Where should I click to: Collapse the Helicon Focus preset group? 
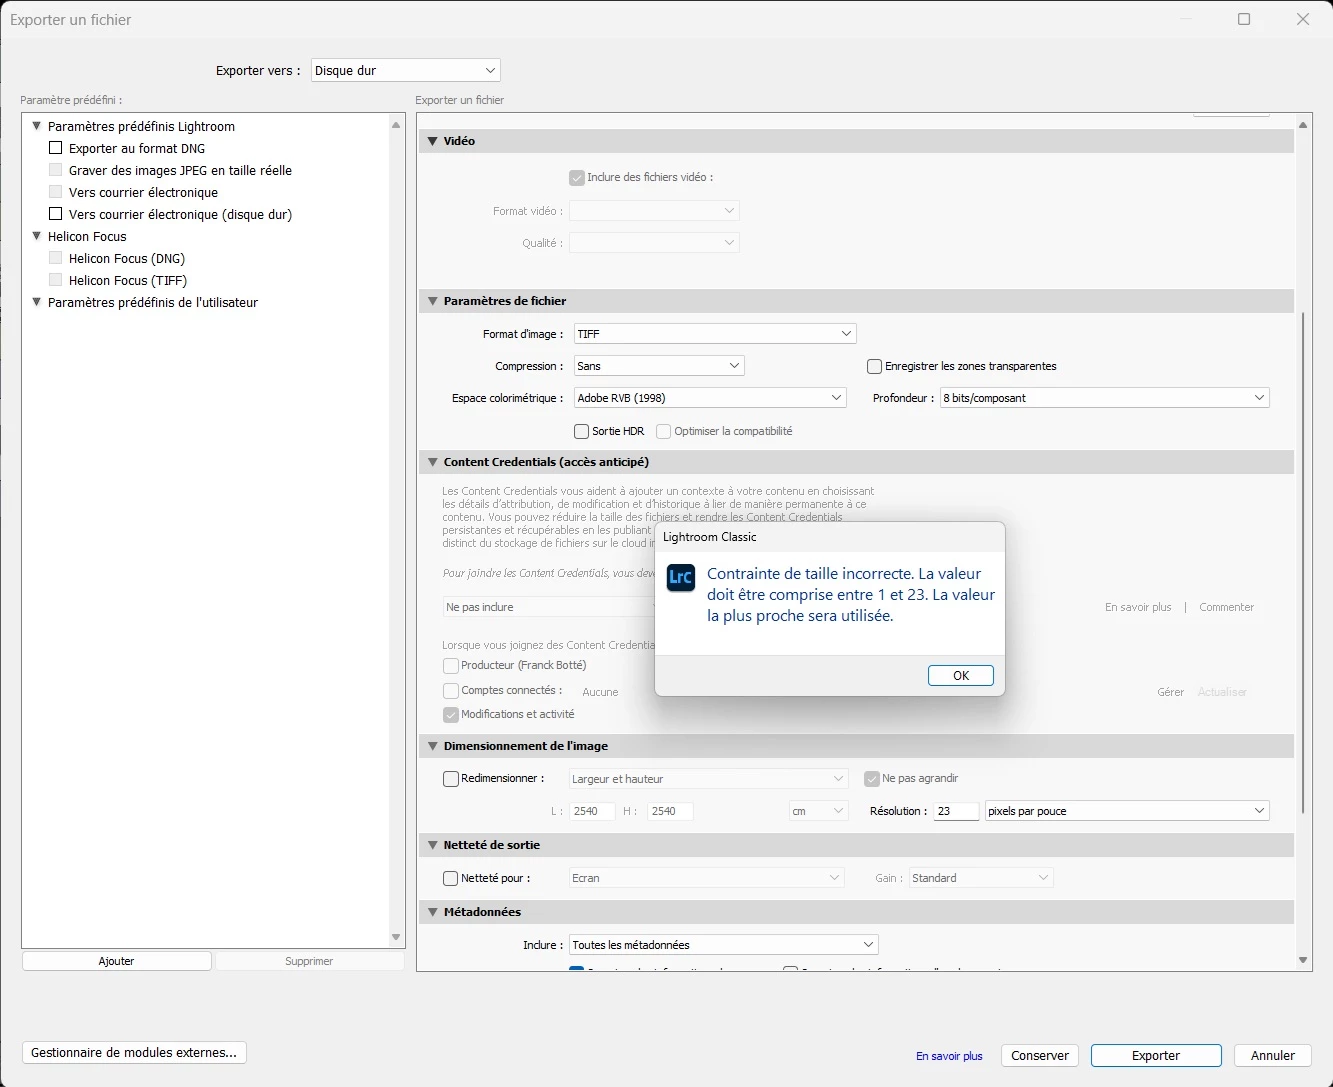click(x=37, y=236)
